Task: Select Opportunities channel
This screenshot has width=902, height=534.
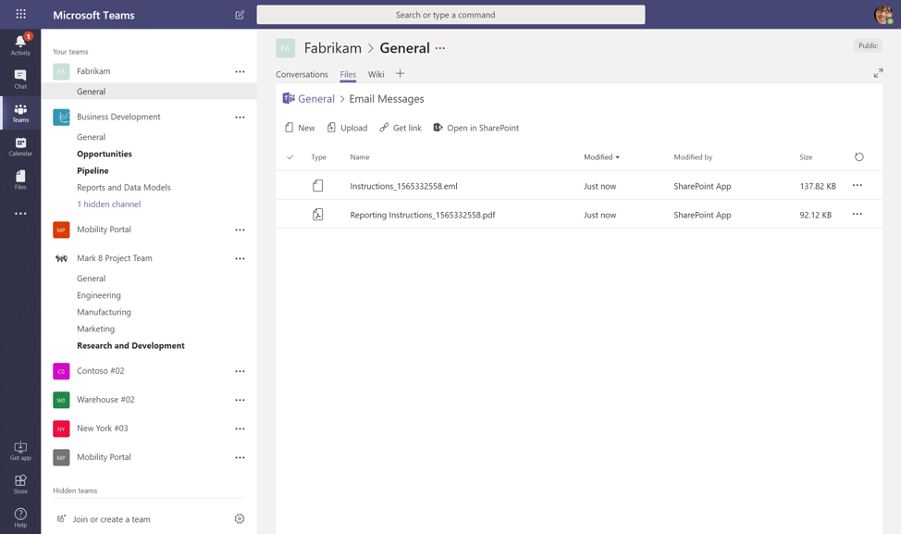Action: point(104,154)
